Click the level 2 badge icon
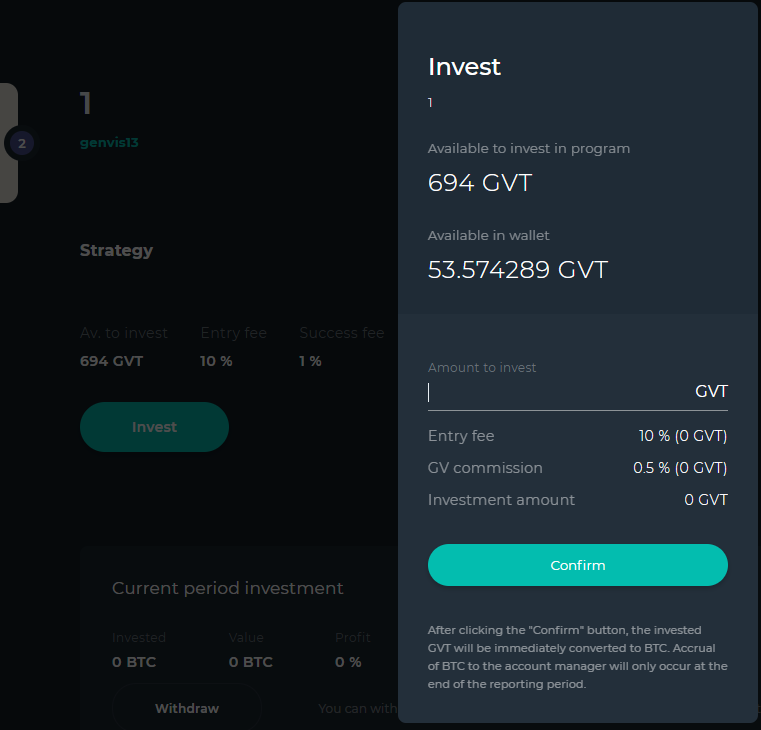 (x=21, y=144)
